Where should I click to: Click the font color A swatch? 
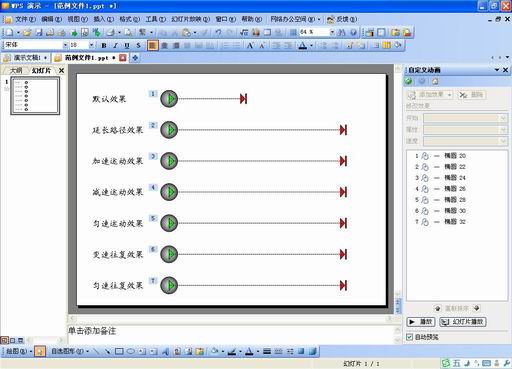[x=303, y=45]
